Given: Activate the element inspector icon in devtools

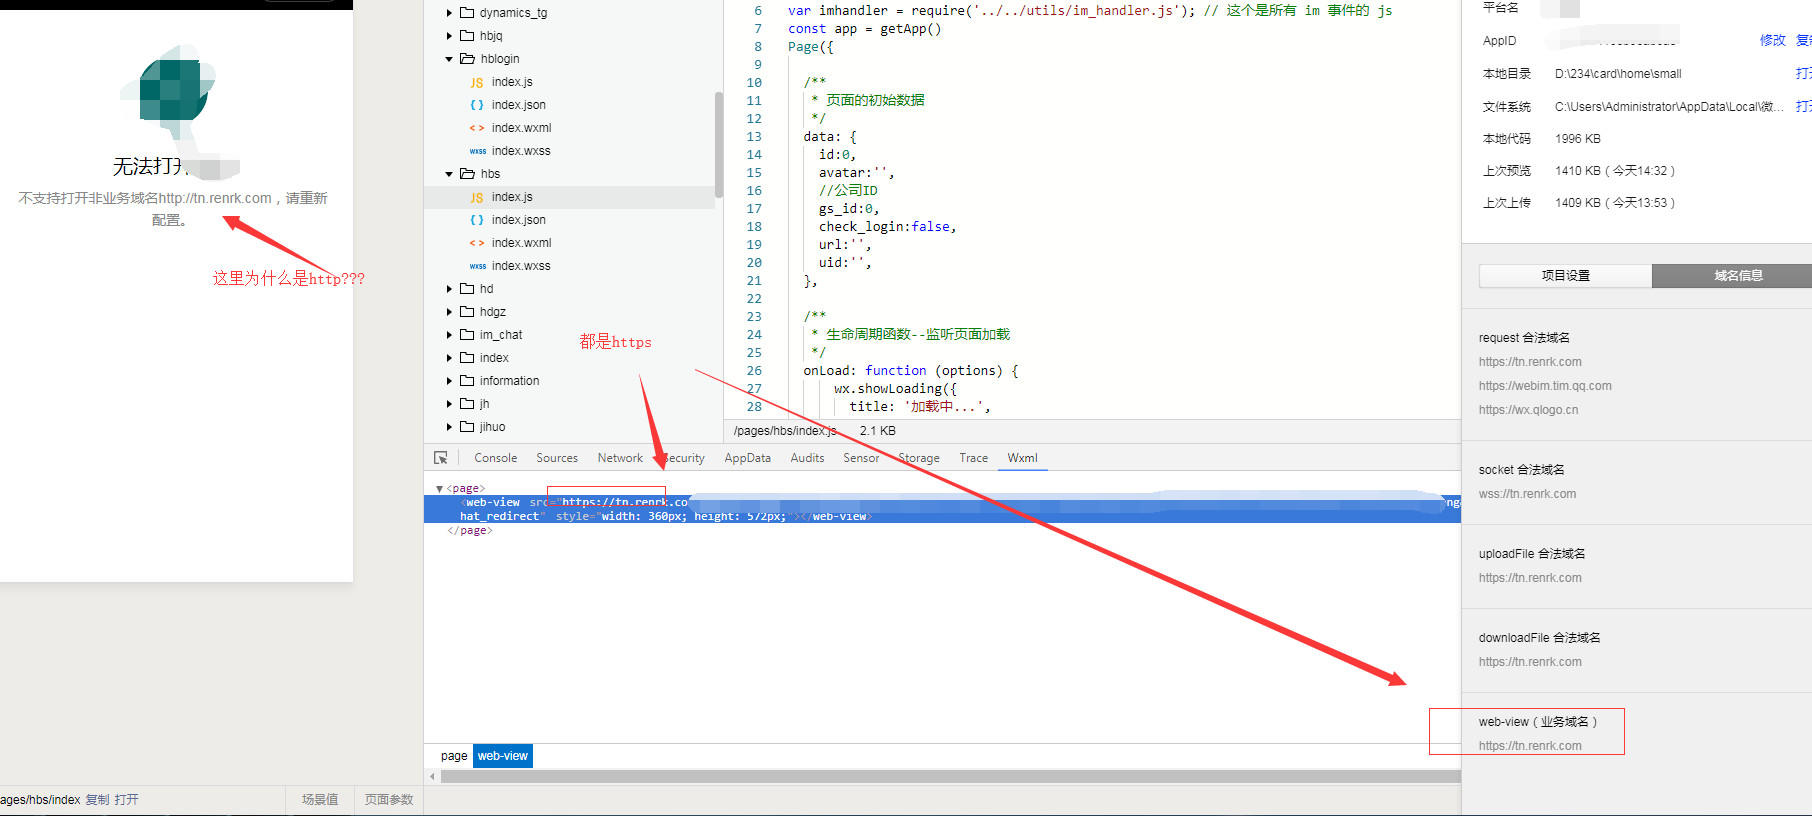Looking at the screenshot, I should click(440, 458).
